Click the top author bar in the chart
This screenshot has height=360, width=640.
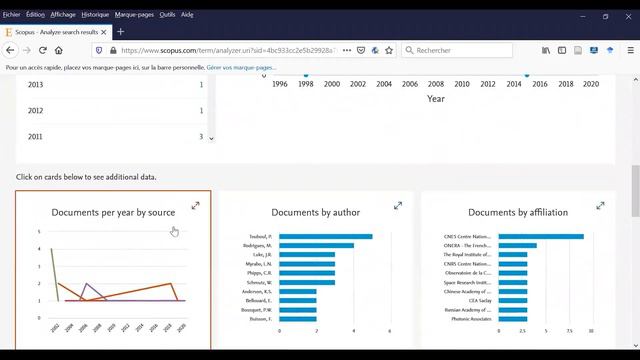click(x=326, y=236)
